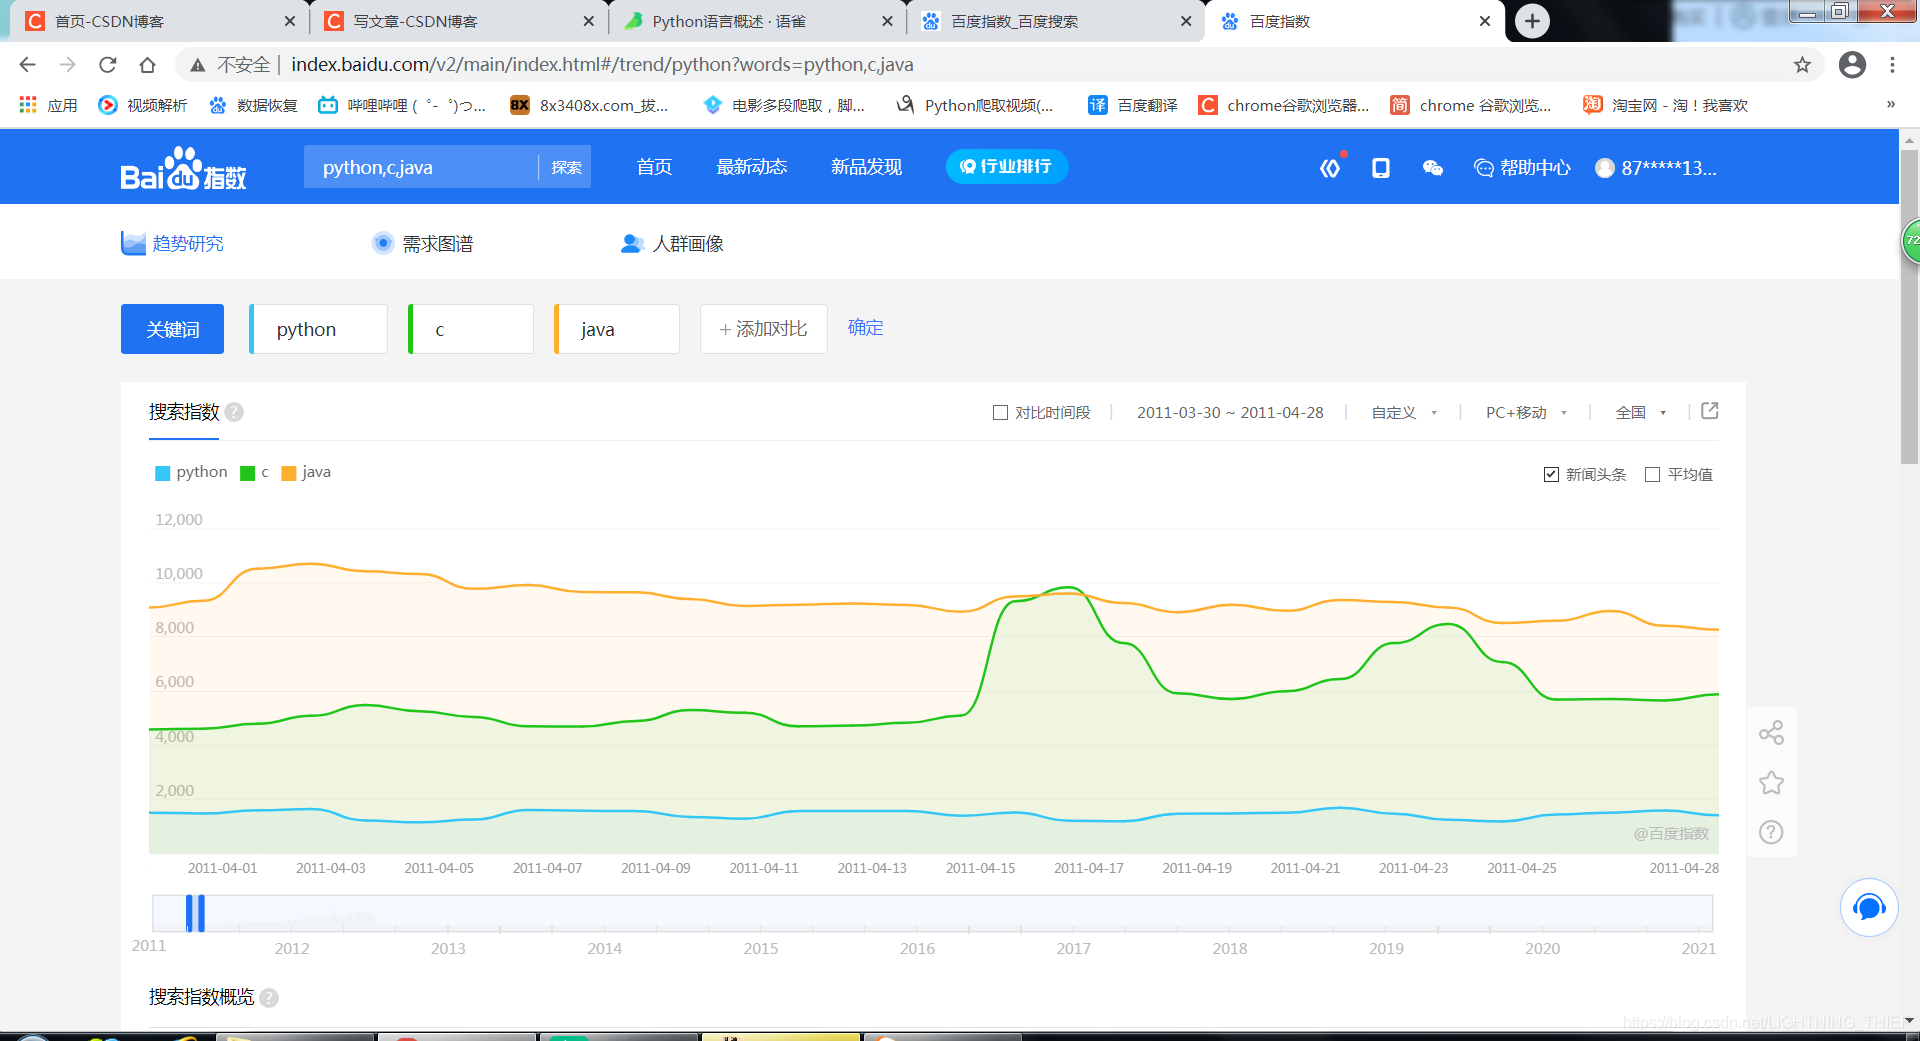The image size is (1920, 1041).
Task: Expand the PC+移动 device dropdown
Action: pyautogui.click(x=1526, y=413)
